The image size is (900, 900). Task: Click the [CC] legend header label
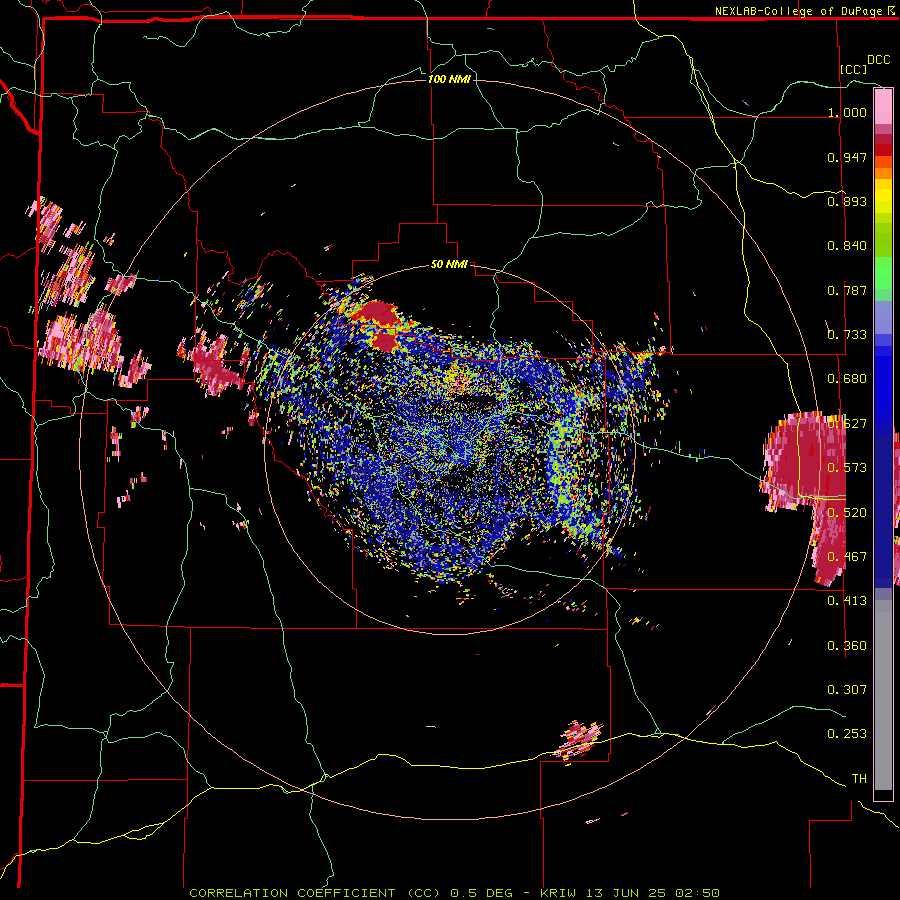(x=854, y=69)
